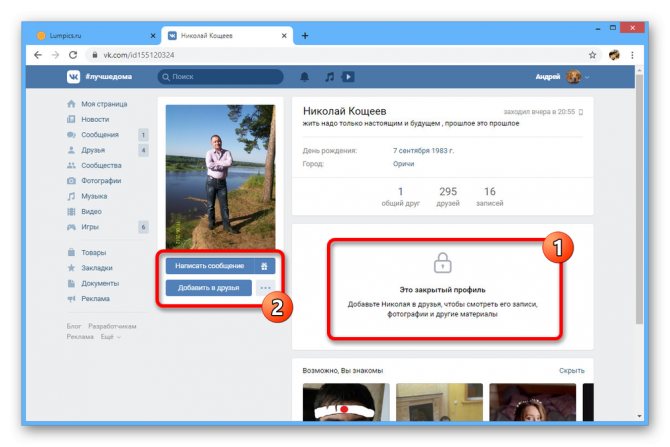Click the Chrome profile avatar icon
Viewport: 670px width, 447px height.
614,55
